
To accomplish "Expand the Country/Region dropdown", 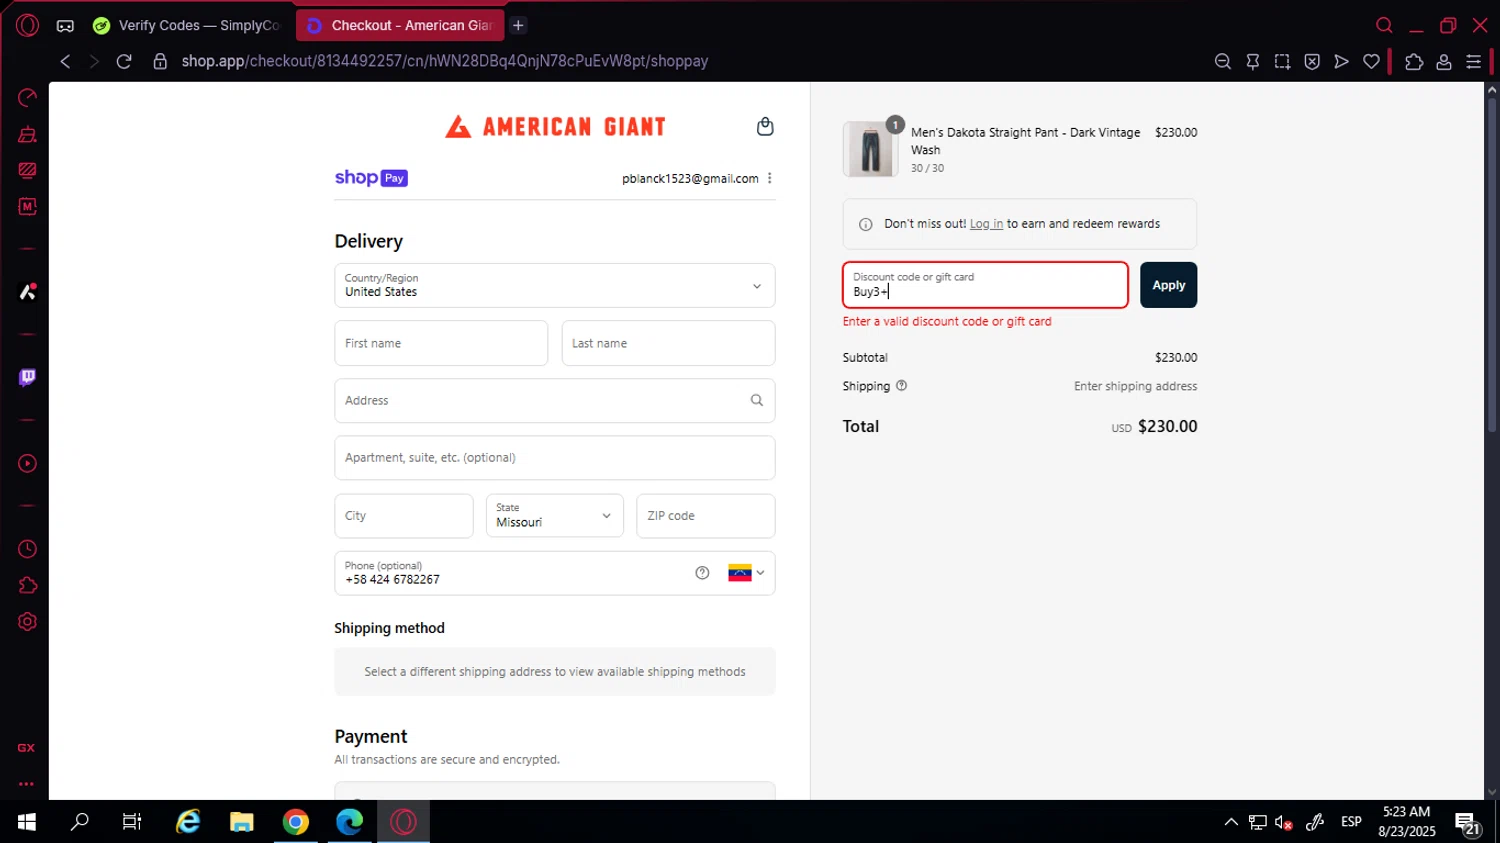I will pos(555,285).
